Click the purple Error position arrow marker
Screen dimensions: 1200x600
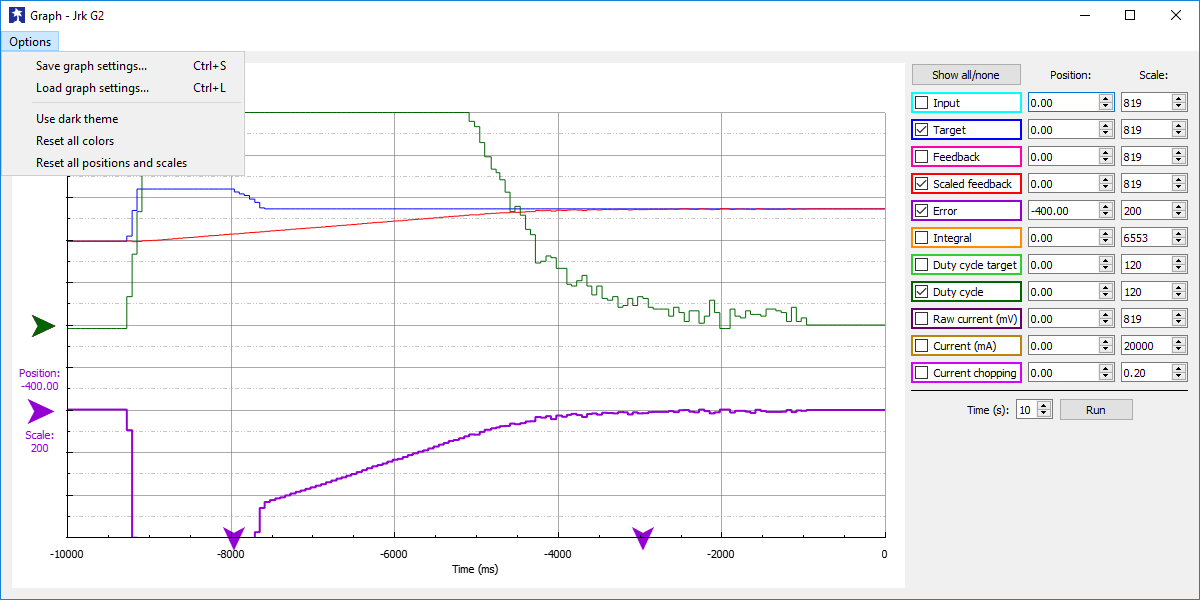[40, 411]
